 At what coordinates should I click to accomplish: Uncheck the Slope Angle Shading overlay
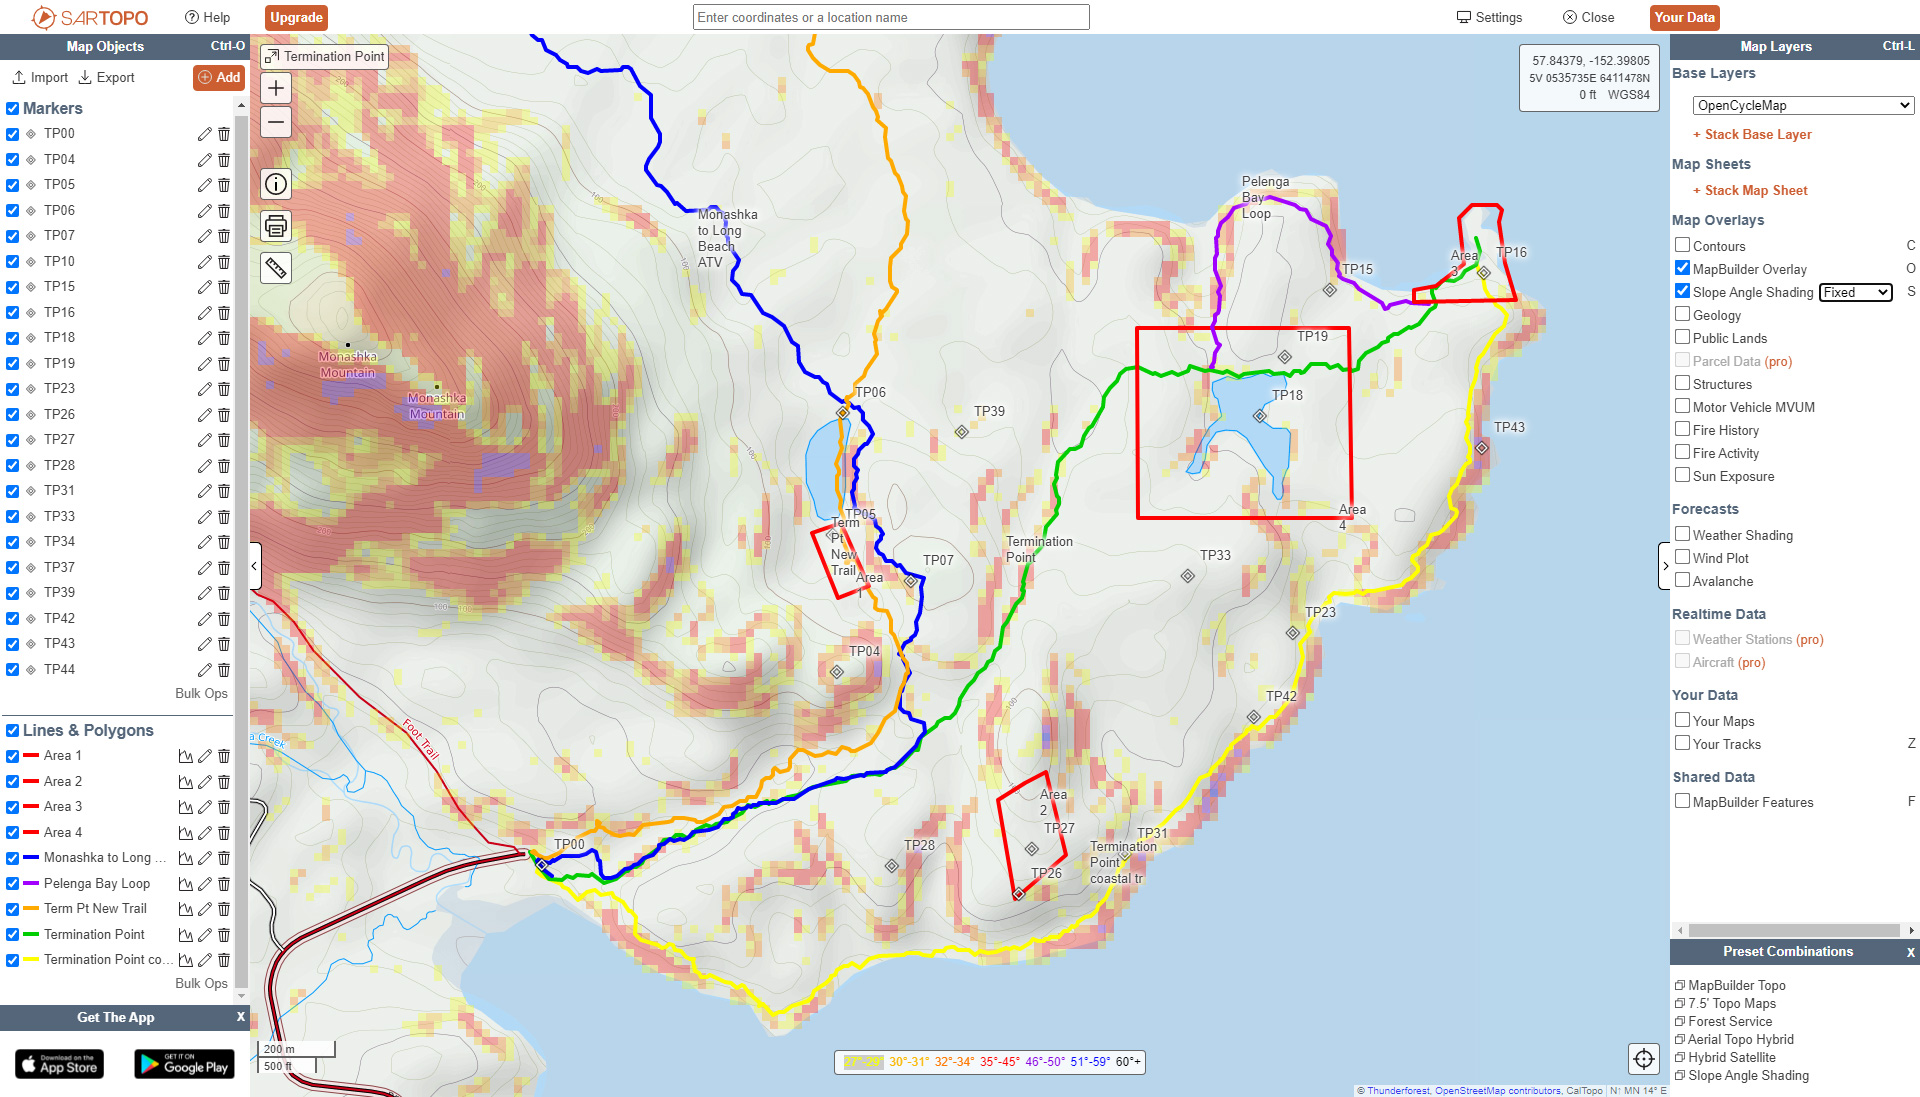click(x=1683, y=291)
